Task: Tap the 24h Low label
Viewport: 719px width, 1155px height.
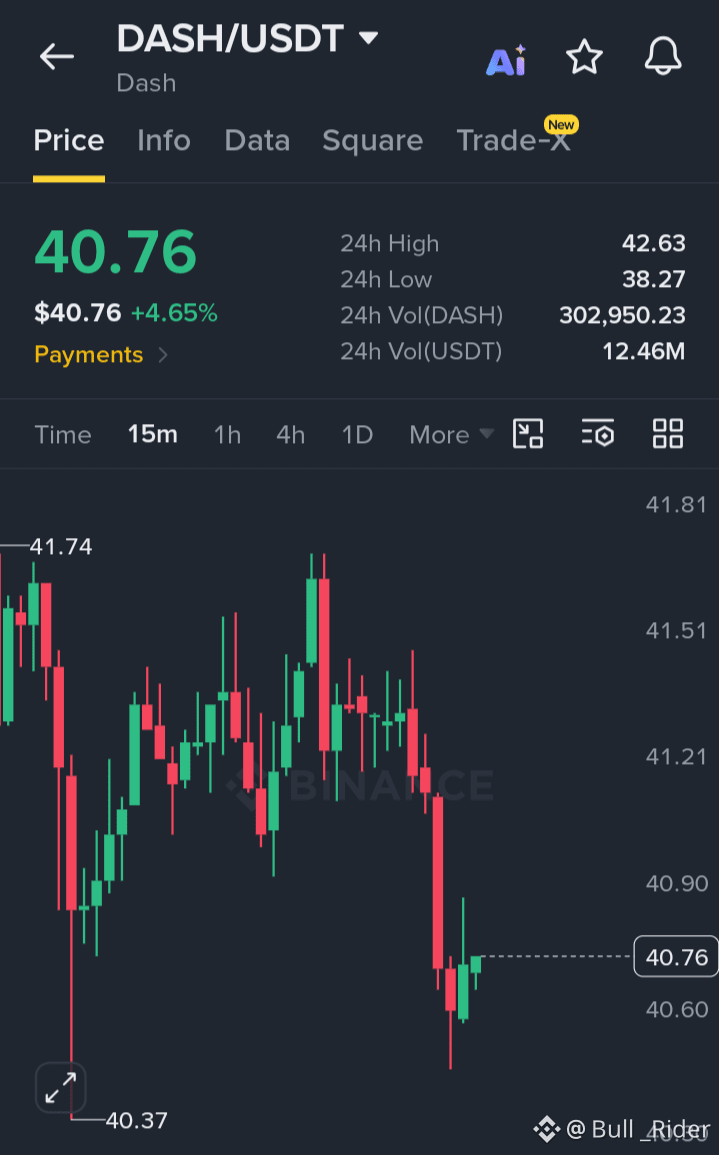Action: [x=386, y=279]
